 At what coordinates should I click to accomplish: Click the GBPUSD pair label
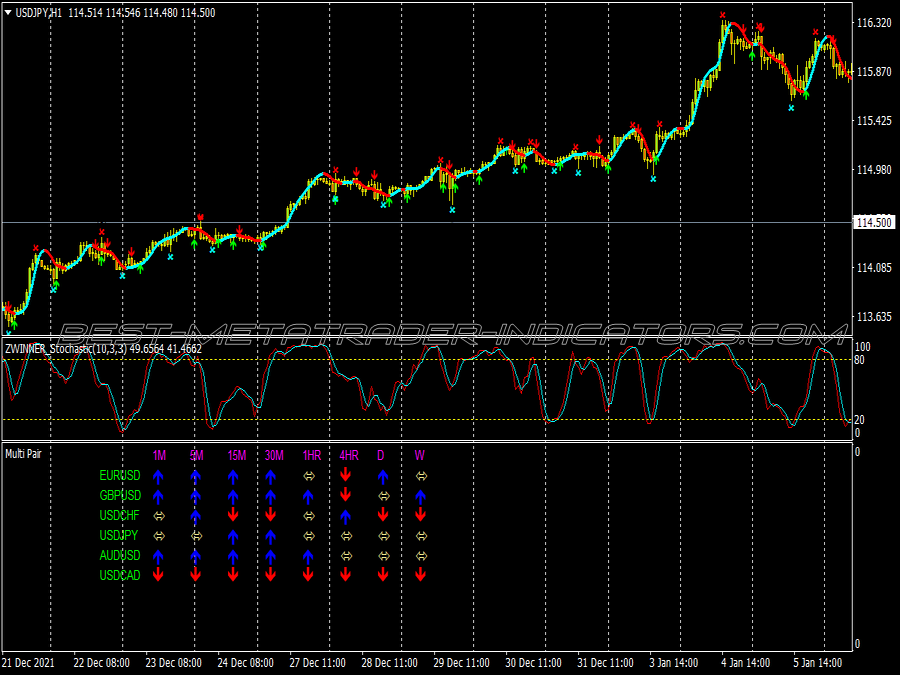pos(121,495)
